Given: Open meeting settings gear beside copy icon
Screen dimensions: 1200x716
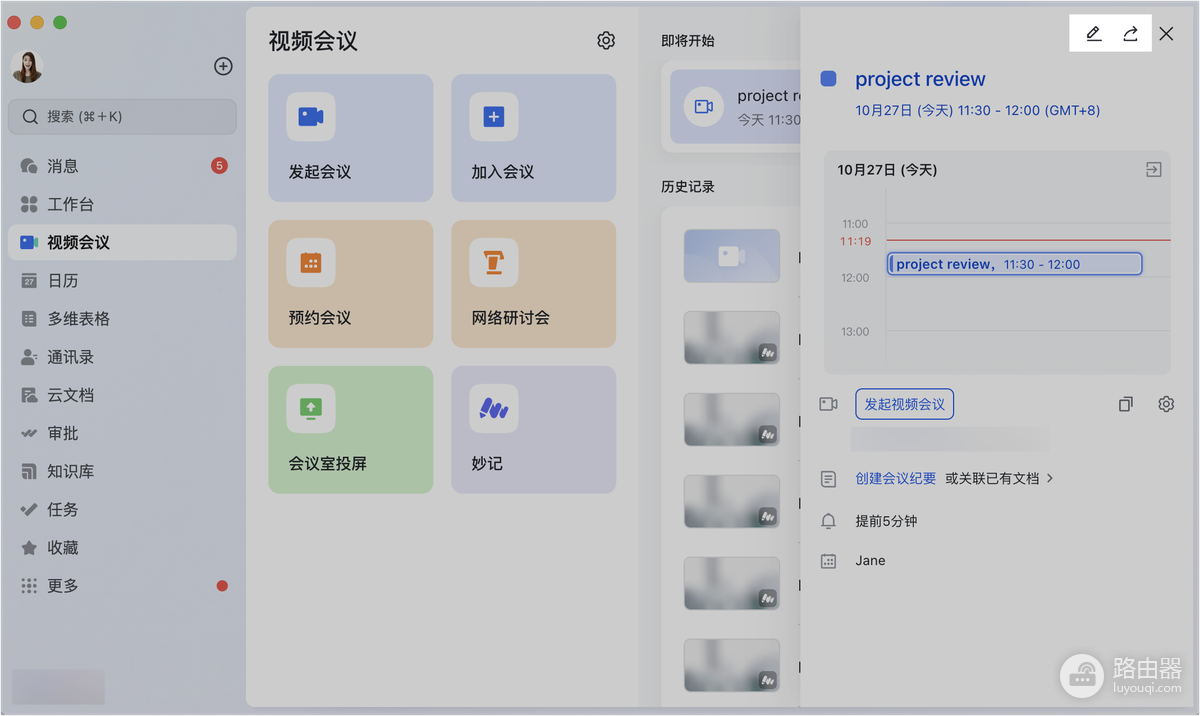Looking at the screenshot, I should click(1166, 404).
